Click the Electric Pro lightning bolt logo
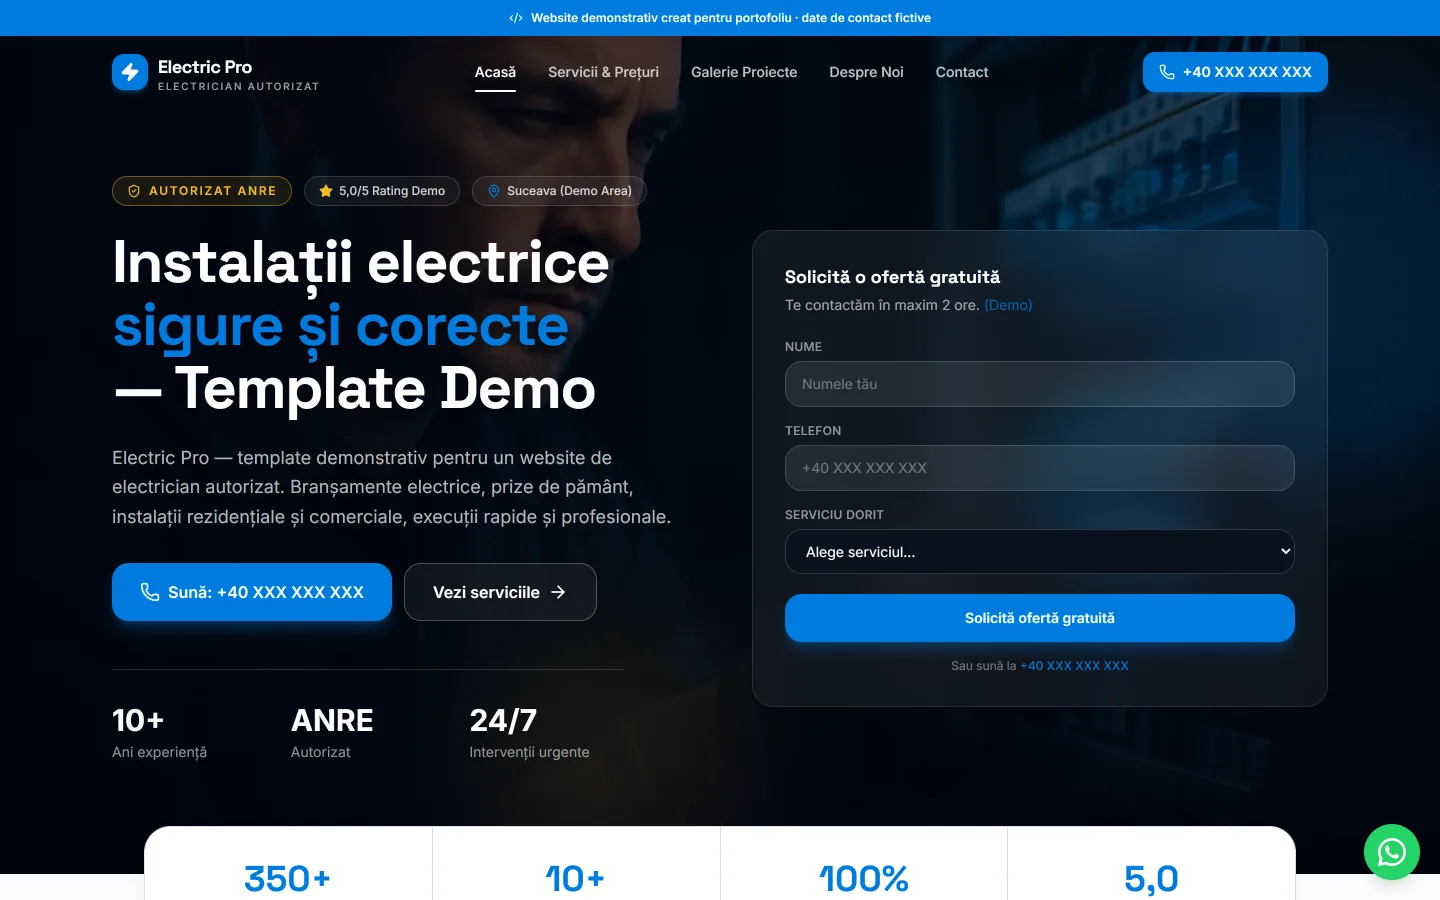This screenshot has width=1440, height=900. 130,72
